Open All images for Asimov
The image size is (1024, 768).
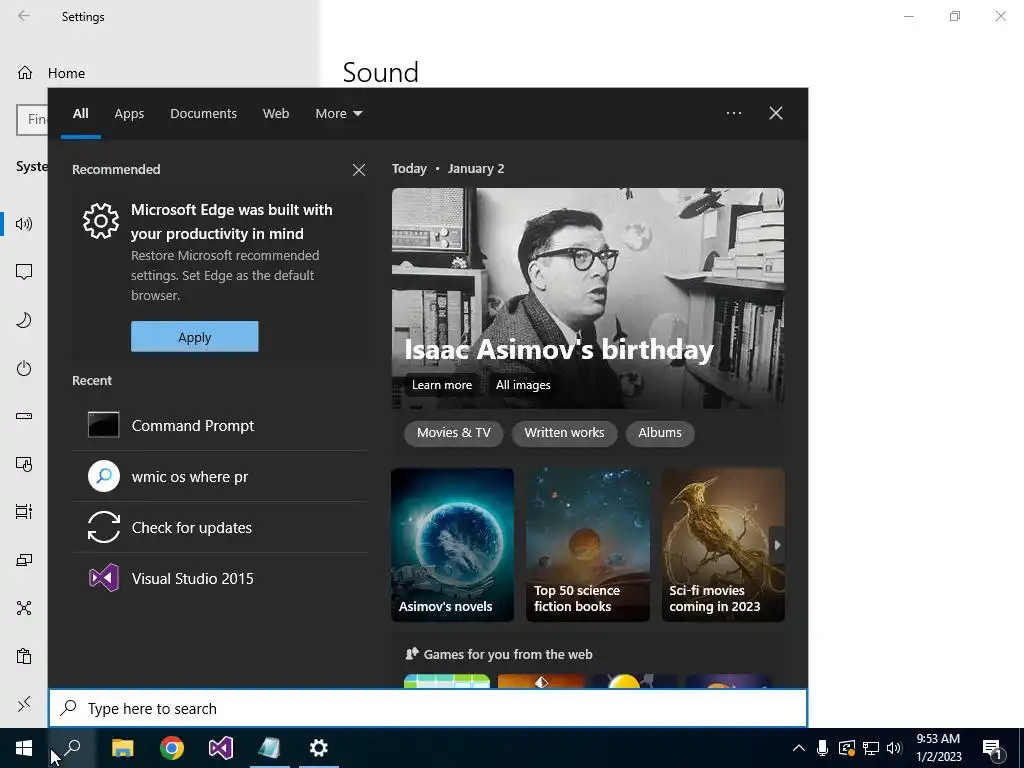click(x=523, y=385)
